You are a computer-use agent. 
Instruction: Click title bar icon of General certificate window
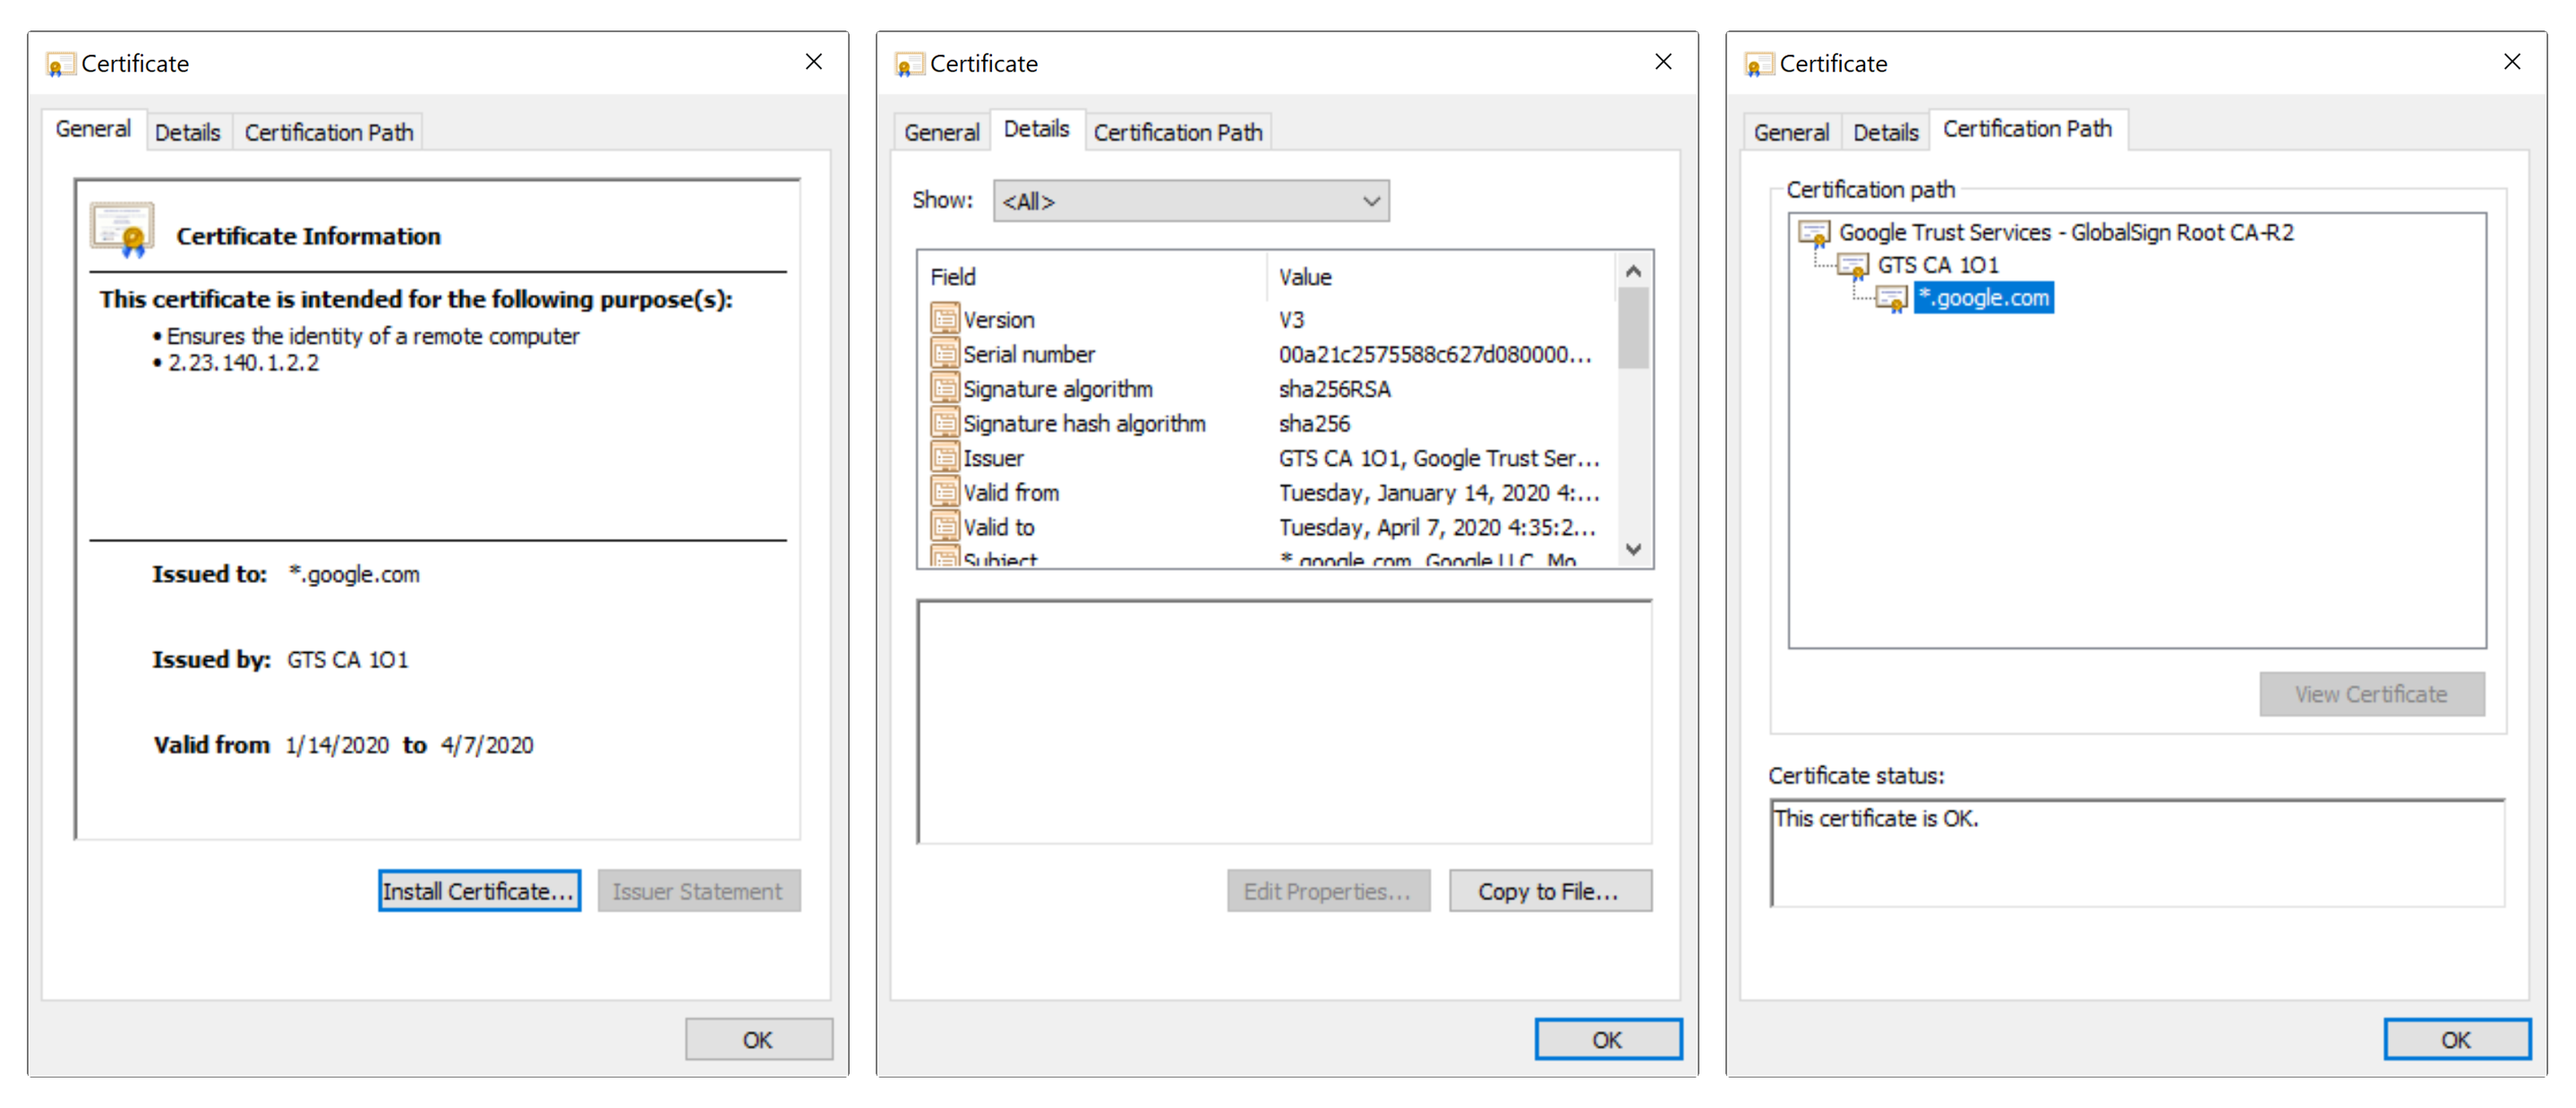[60, 64]
